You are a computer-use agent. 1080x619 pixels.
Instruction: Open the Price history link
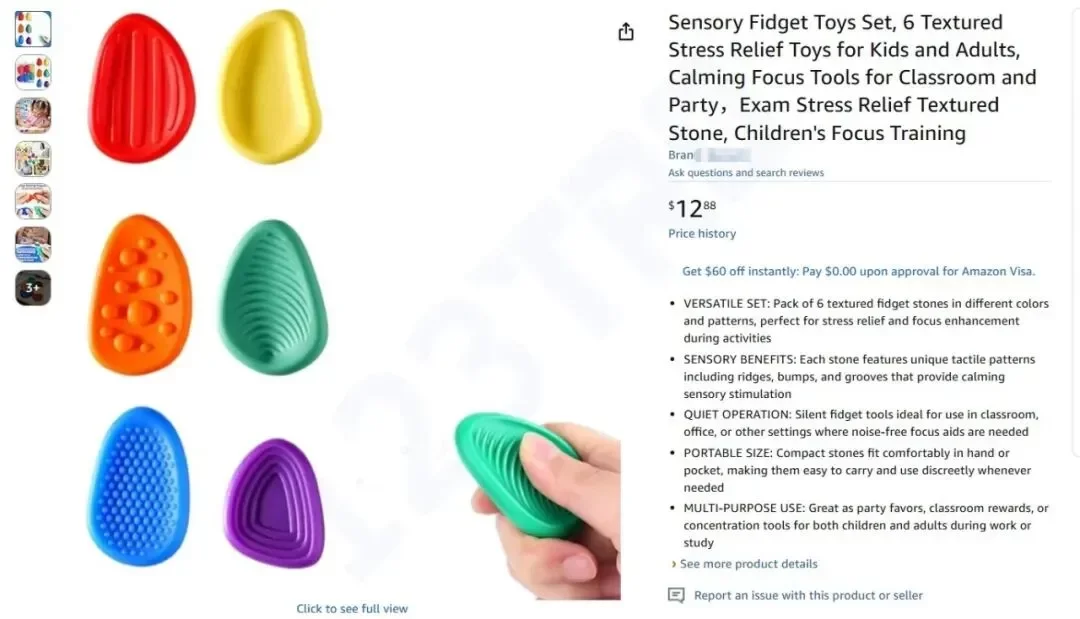[702, 234]
